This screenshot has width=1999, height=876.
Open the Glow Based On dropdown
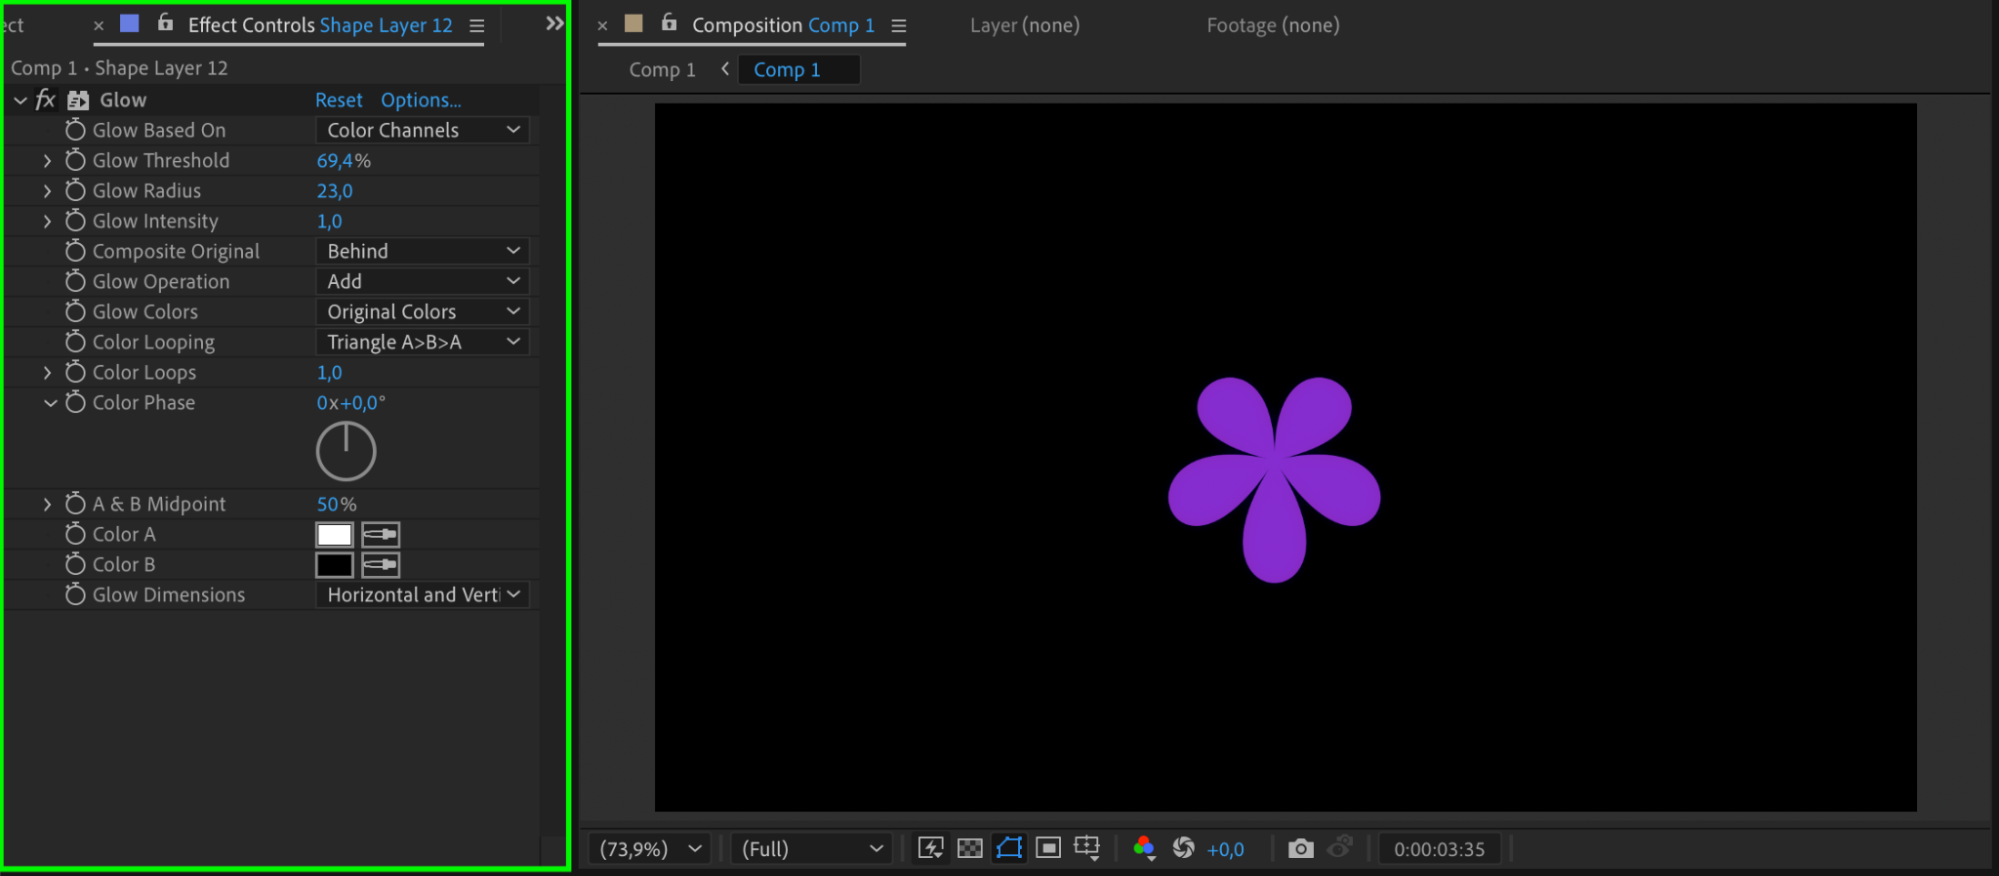click(422, 130)
